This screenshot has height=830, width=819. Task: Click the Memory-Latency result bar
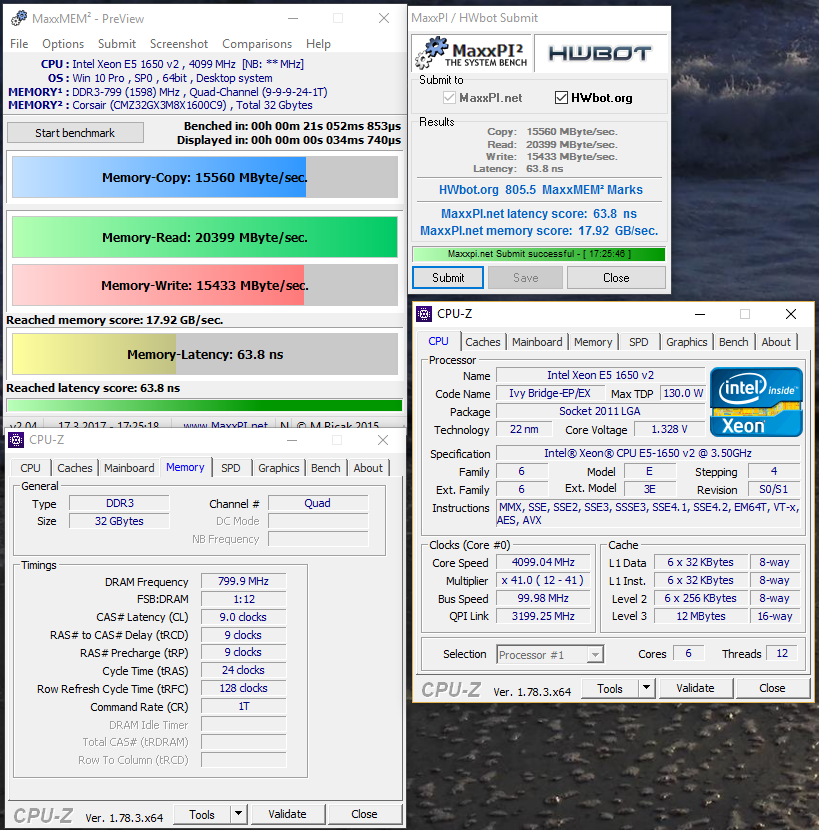coord(205,354)
